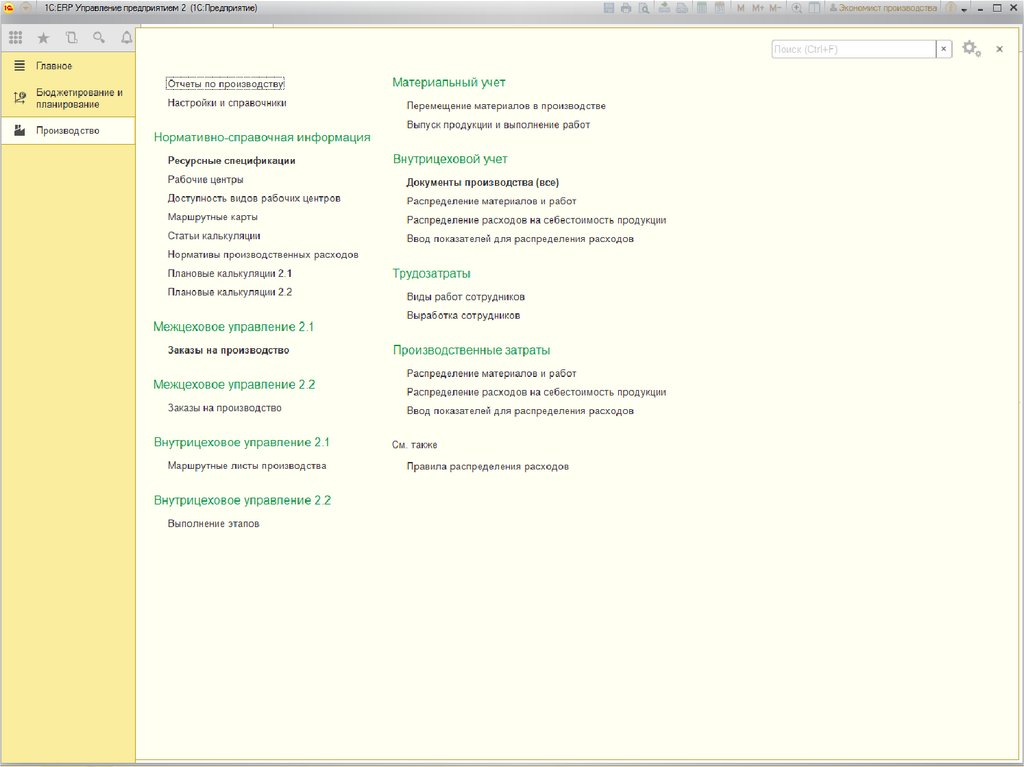Open the title bar dropdown arrow menu
The height and width of the screenshot is (767, 1024).
coord(964,9)
